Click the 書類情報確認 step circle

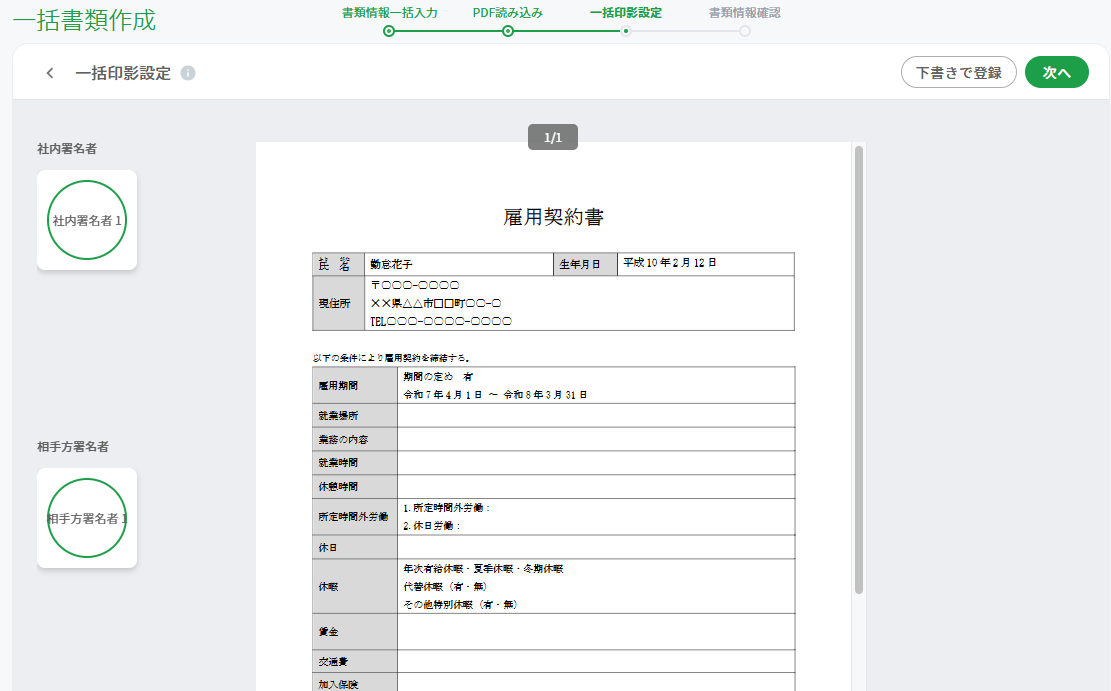[745, 31]
